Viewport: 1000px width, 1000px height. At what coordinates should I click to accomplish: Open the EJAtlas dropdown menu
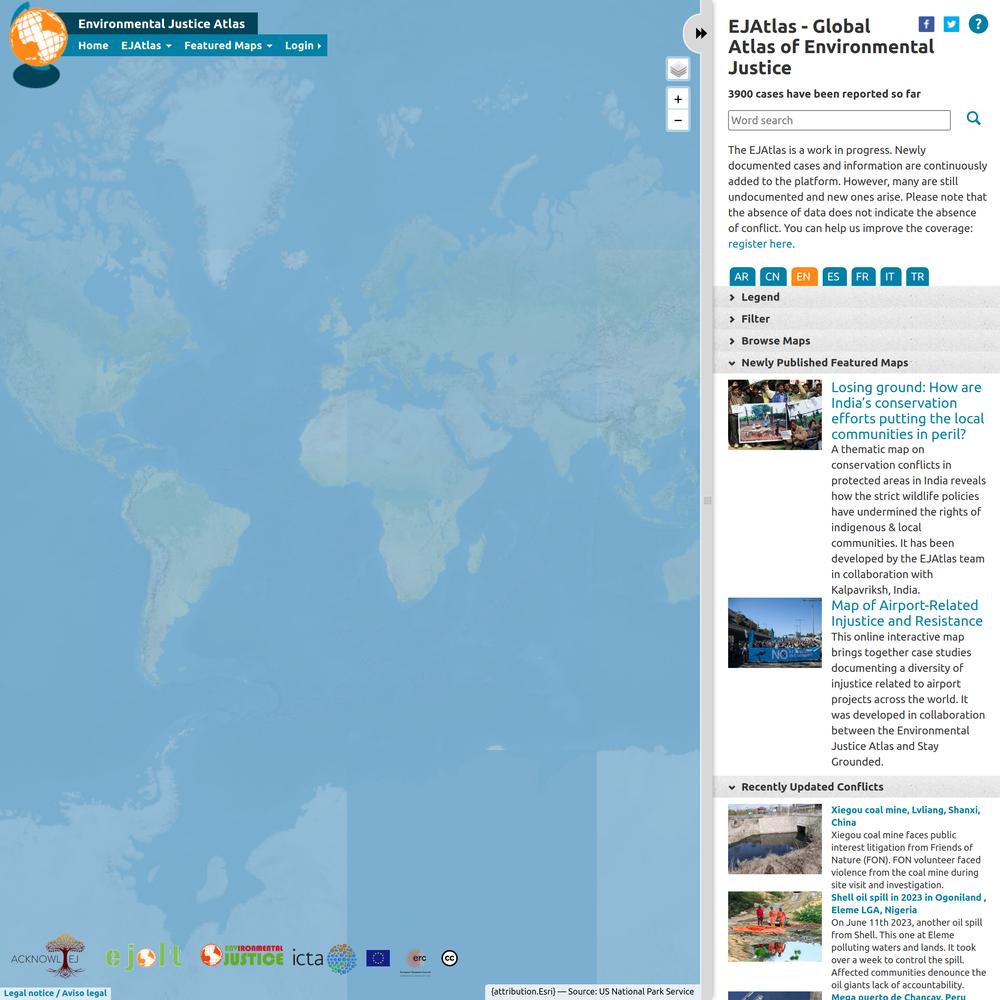146,45
